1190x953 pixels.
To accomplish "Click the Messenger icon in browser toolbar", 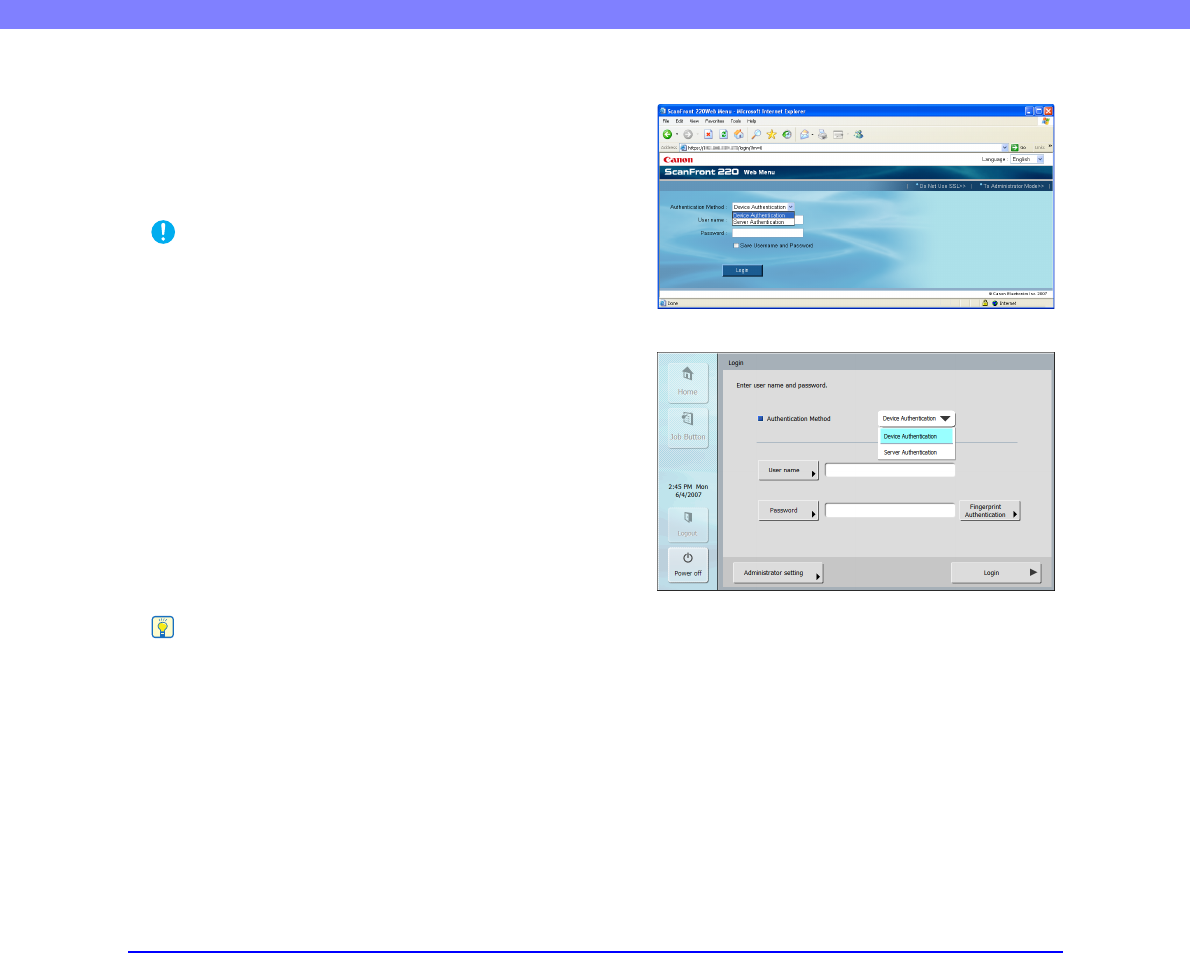I will (x=858, y=134).
